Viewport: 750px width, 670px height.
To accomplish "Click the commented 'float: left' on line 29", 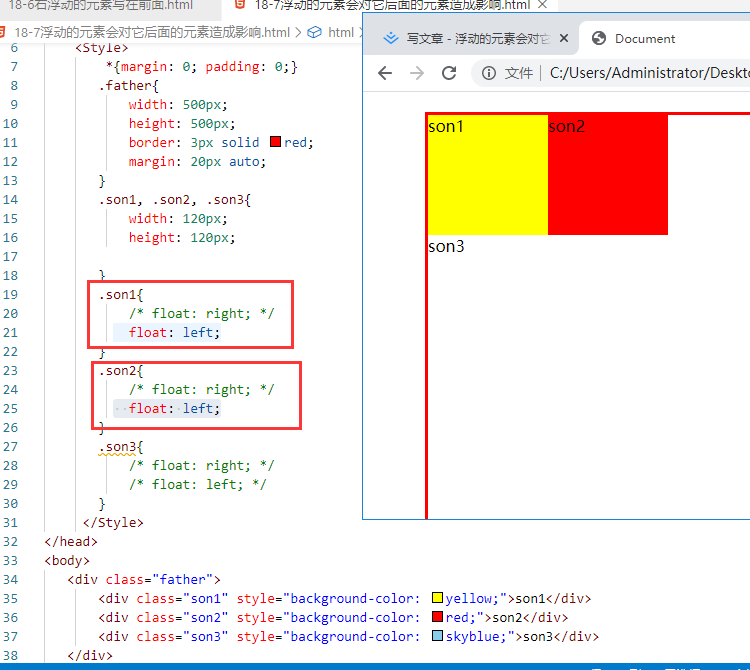I will click(198, 485).
